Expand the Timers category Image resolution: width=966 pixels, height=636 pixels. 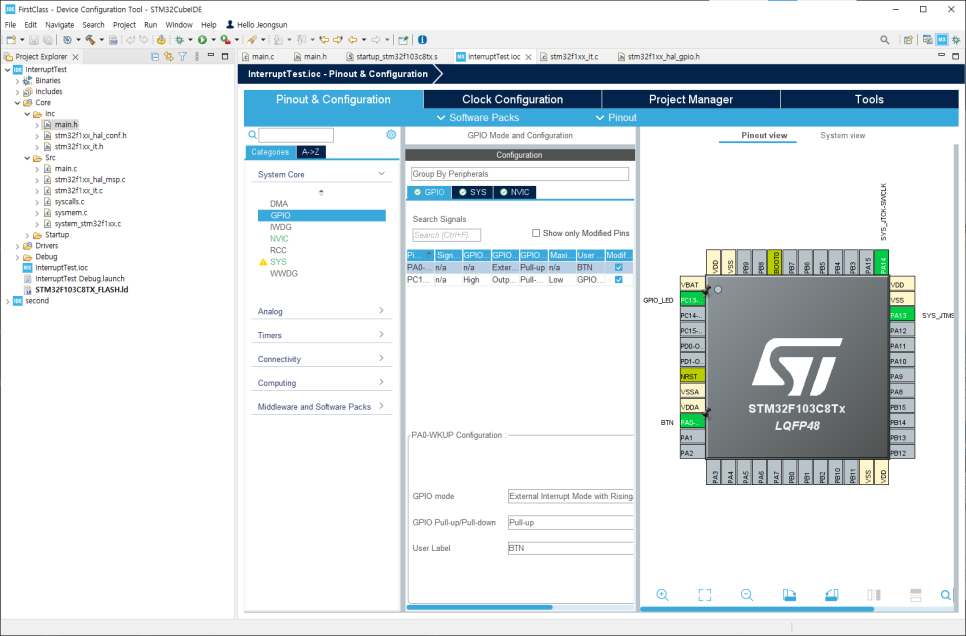point(381,335)
